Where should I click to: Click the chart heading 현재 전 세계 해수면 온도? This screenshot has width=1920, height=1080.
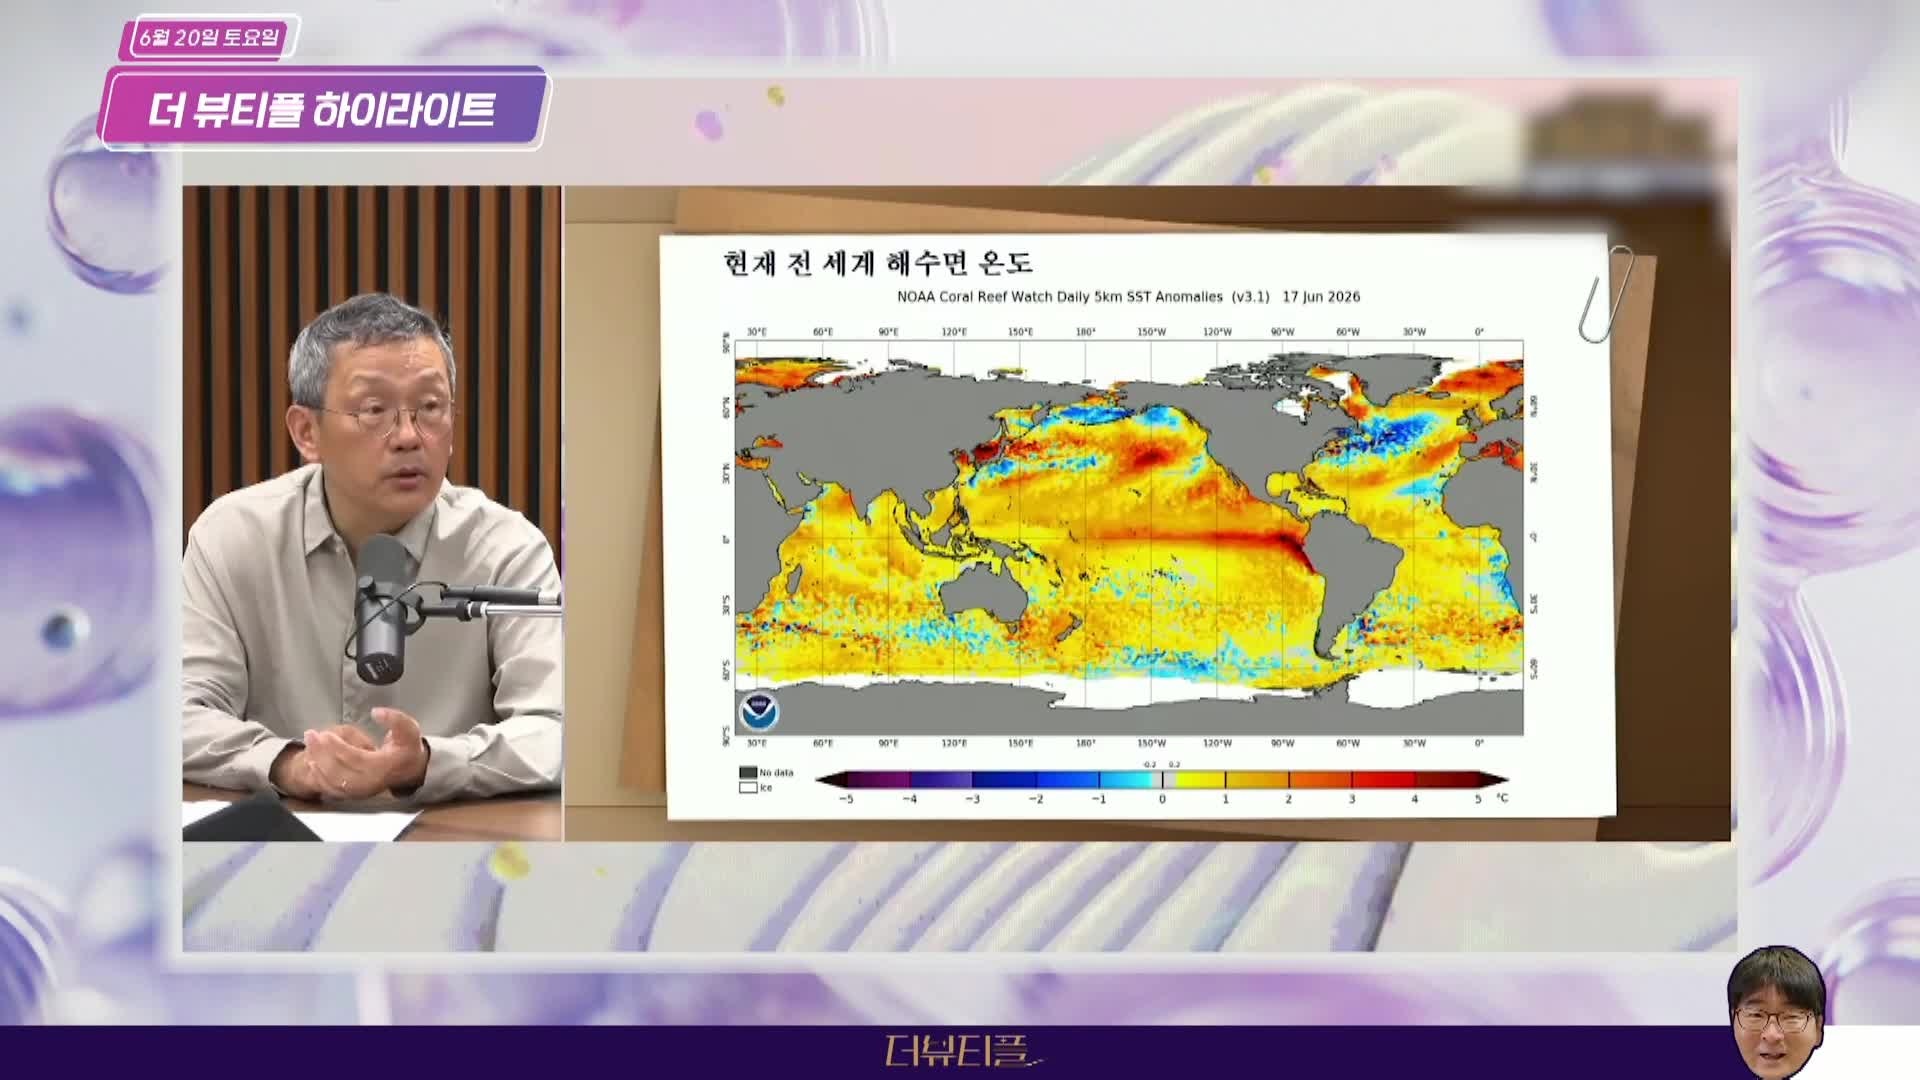click(x=878, y=264)
